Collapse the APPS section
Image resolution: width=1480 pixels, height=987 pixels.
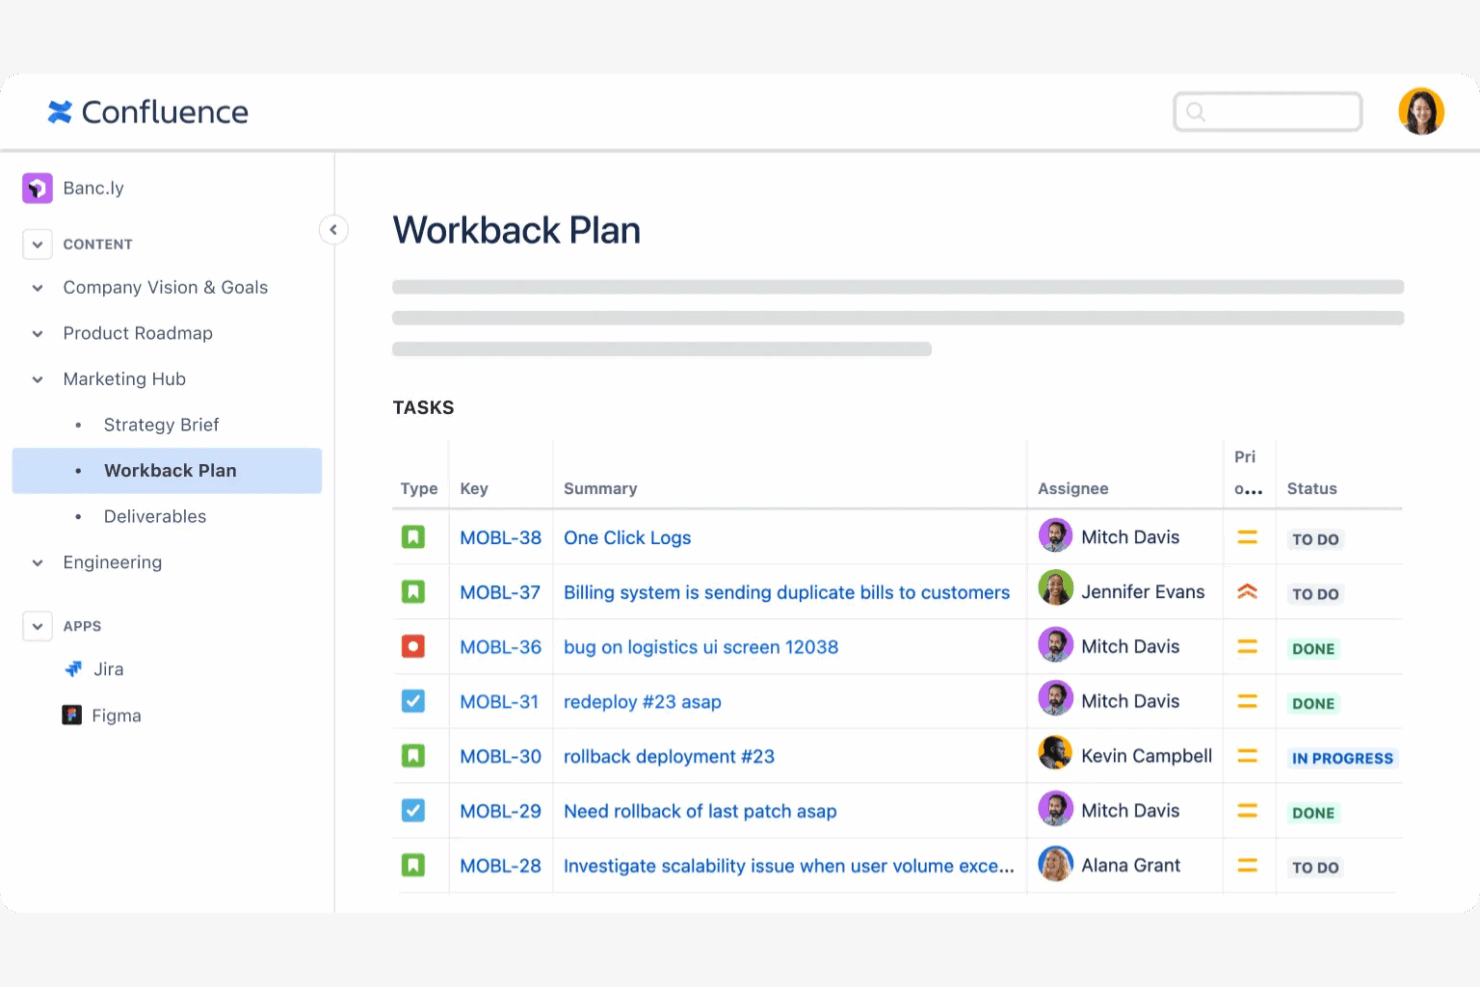pos(37,626)
